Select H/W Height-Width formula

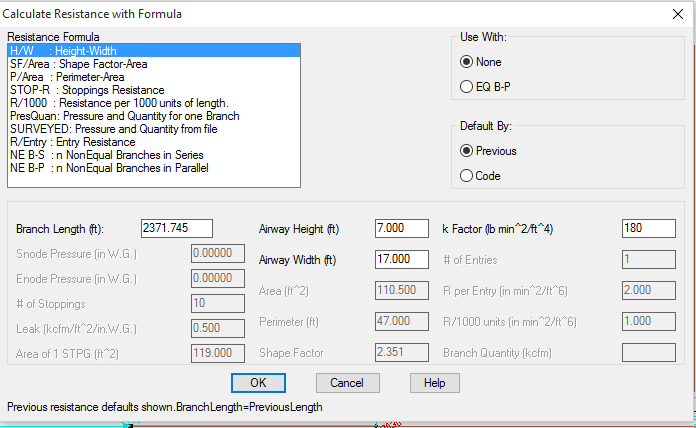coord(80,50)
